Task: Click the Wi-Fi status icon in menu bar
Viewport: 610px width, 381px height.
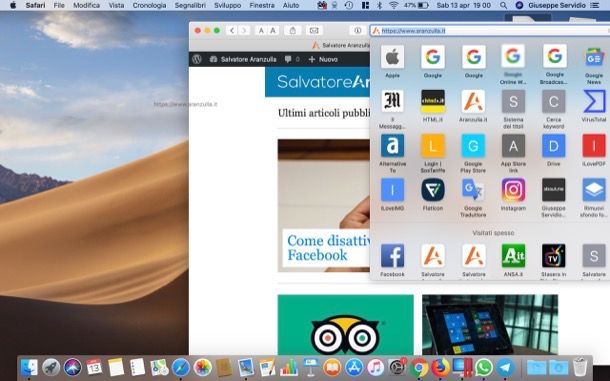Action: 394,5
